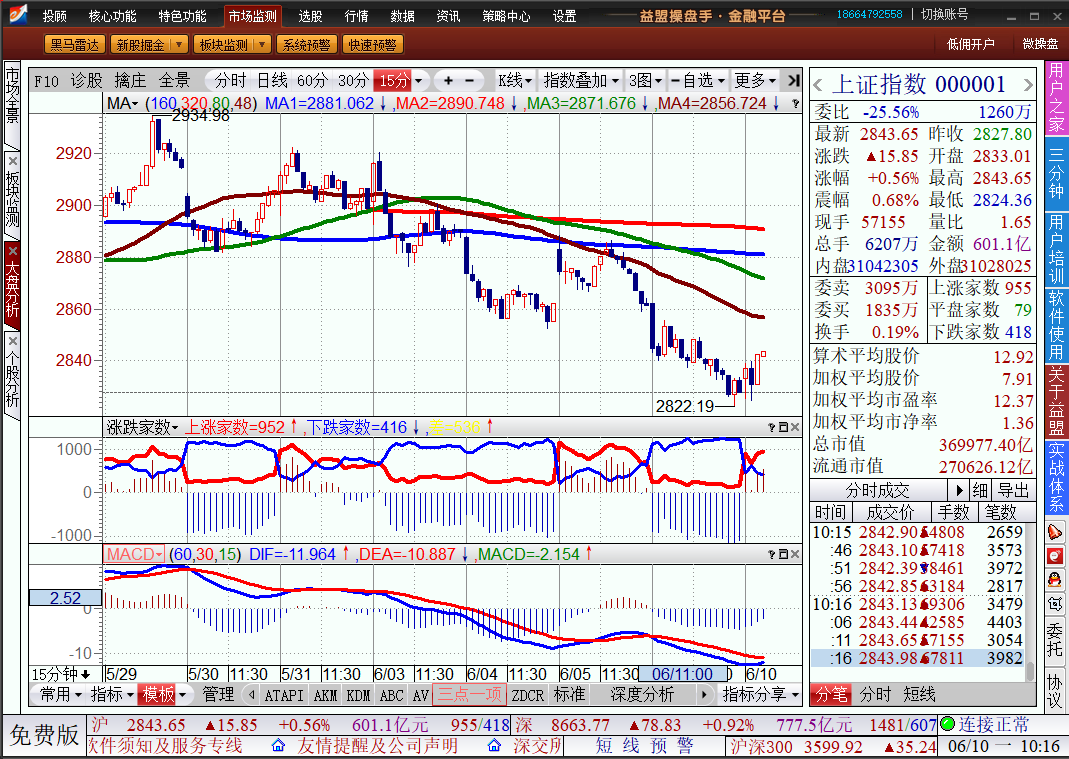Click the 切换账号 link
The height and width of the screenshot is (759, 1069).
point(944,14)
